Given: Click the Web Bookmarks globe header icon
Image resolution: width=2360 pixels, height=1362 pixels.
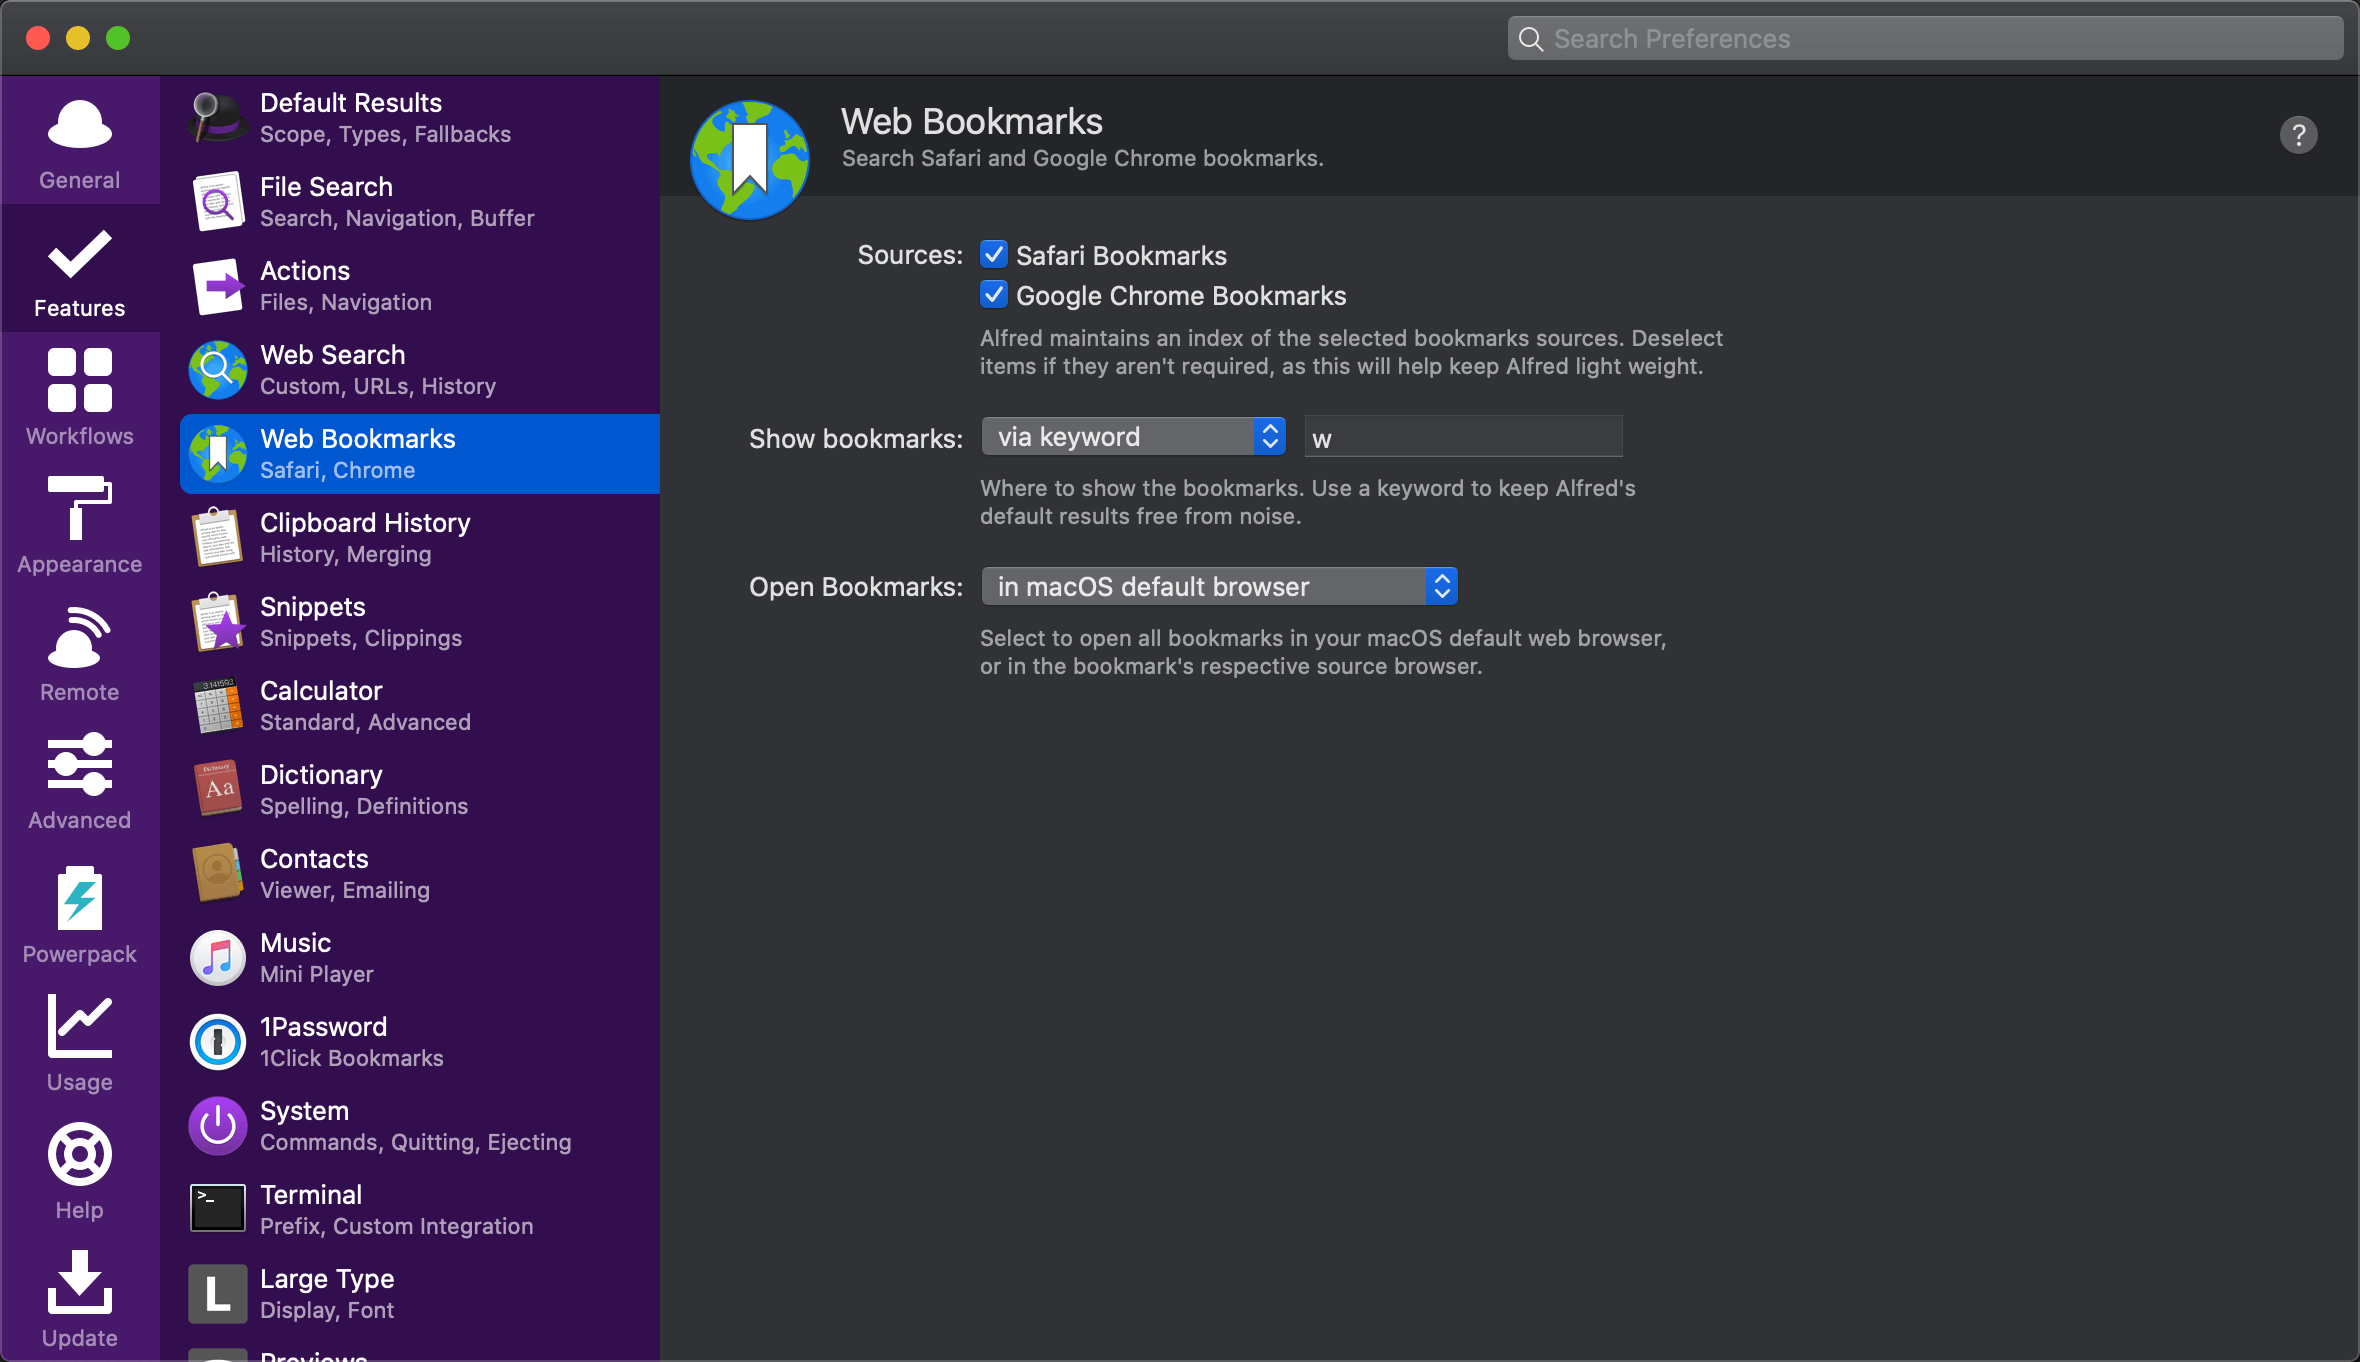Looking at the screenshot, I should pyautogui.click(x=750, y=160).
